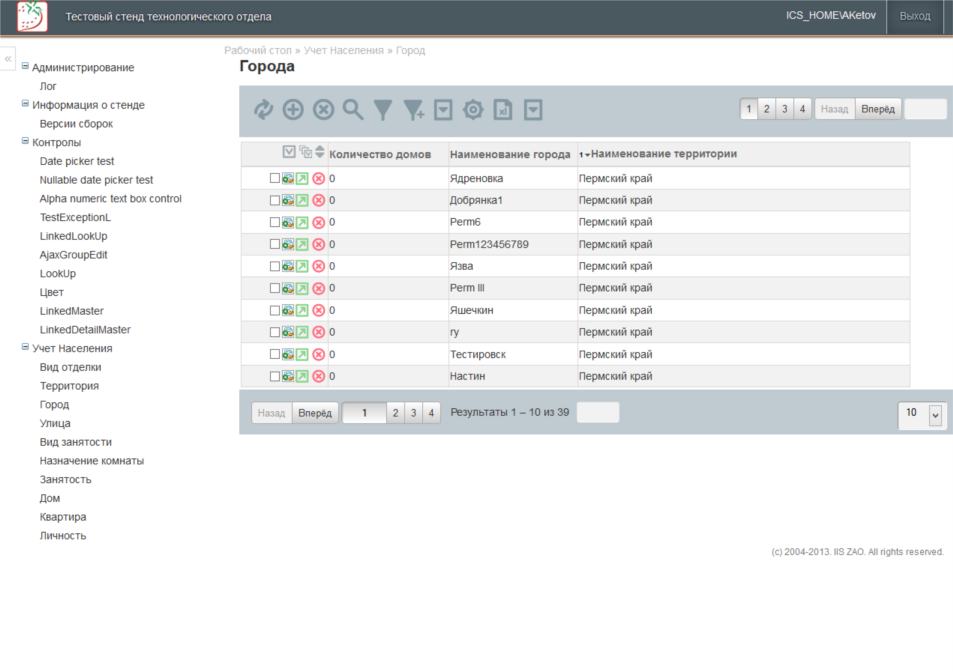This screenshot has height=672, width=953.
Task: Check the Настин row checkbox
Action: (x=275, y=376)
